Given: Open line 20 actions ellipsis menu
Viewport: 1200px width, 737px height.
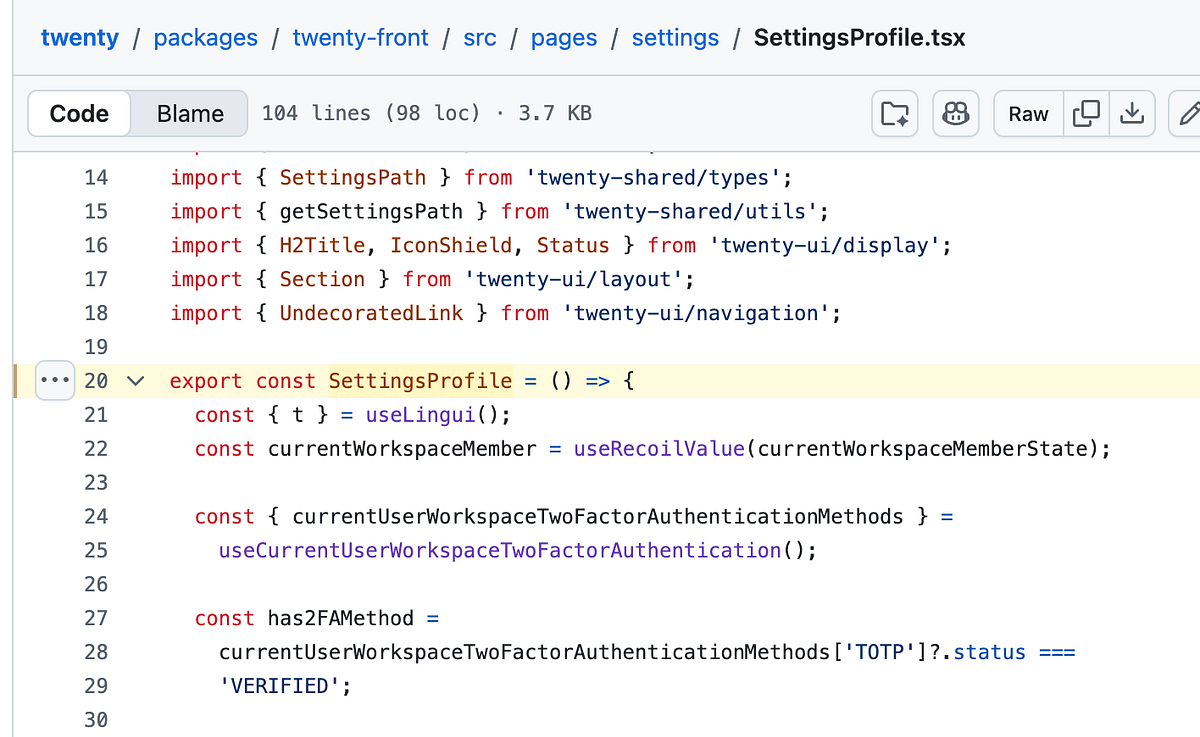Looking at the screenshot, I should (x=53, y=381).
